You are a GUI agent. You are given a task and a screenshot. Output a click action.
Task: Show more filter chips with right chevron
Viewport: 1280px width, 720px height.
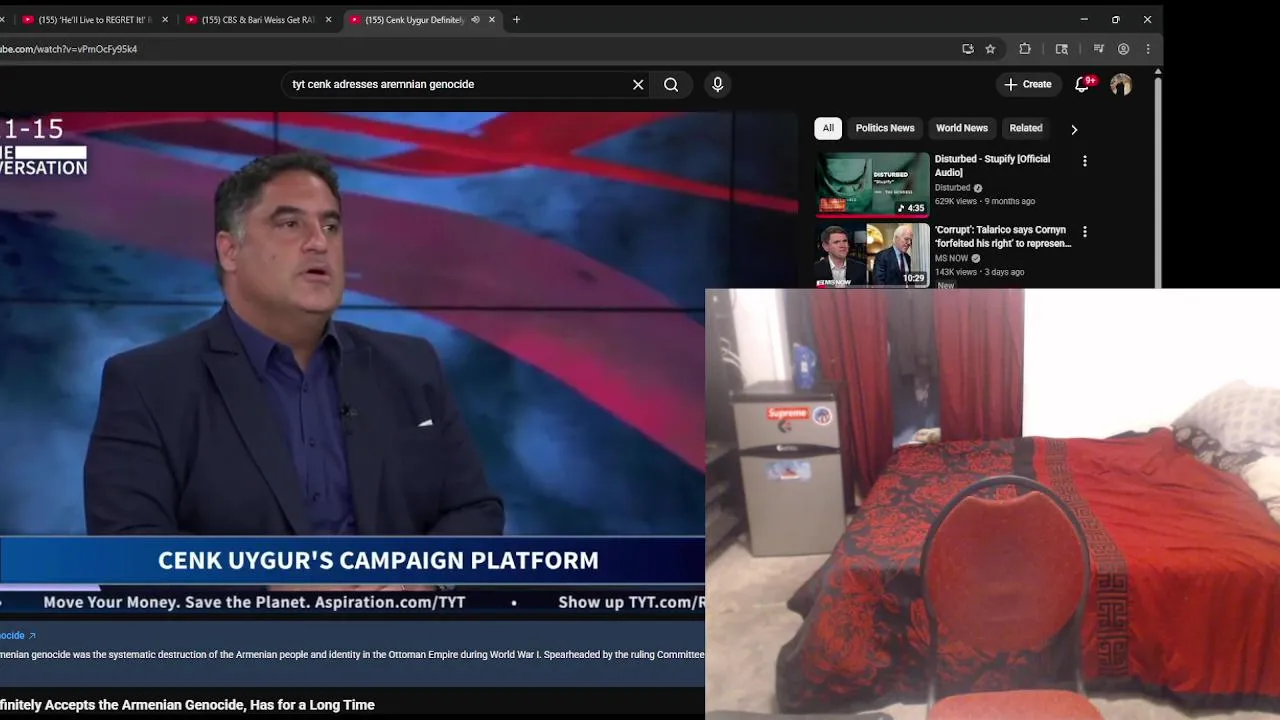coord(1074,129)
